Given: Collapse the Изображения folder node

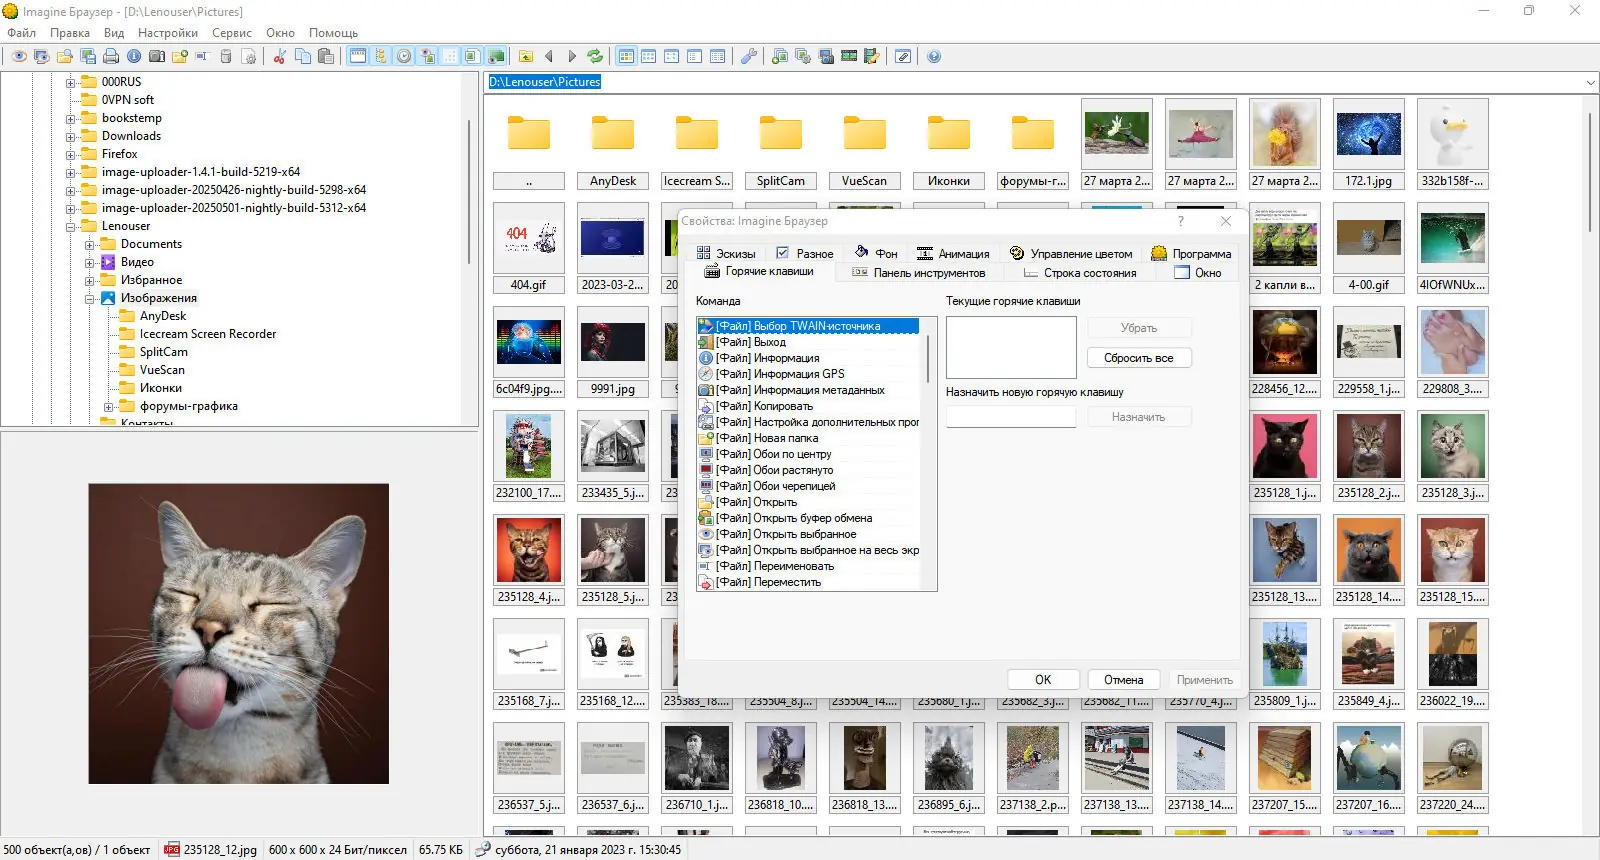Looking at the screenshot, I should 90,299.
